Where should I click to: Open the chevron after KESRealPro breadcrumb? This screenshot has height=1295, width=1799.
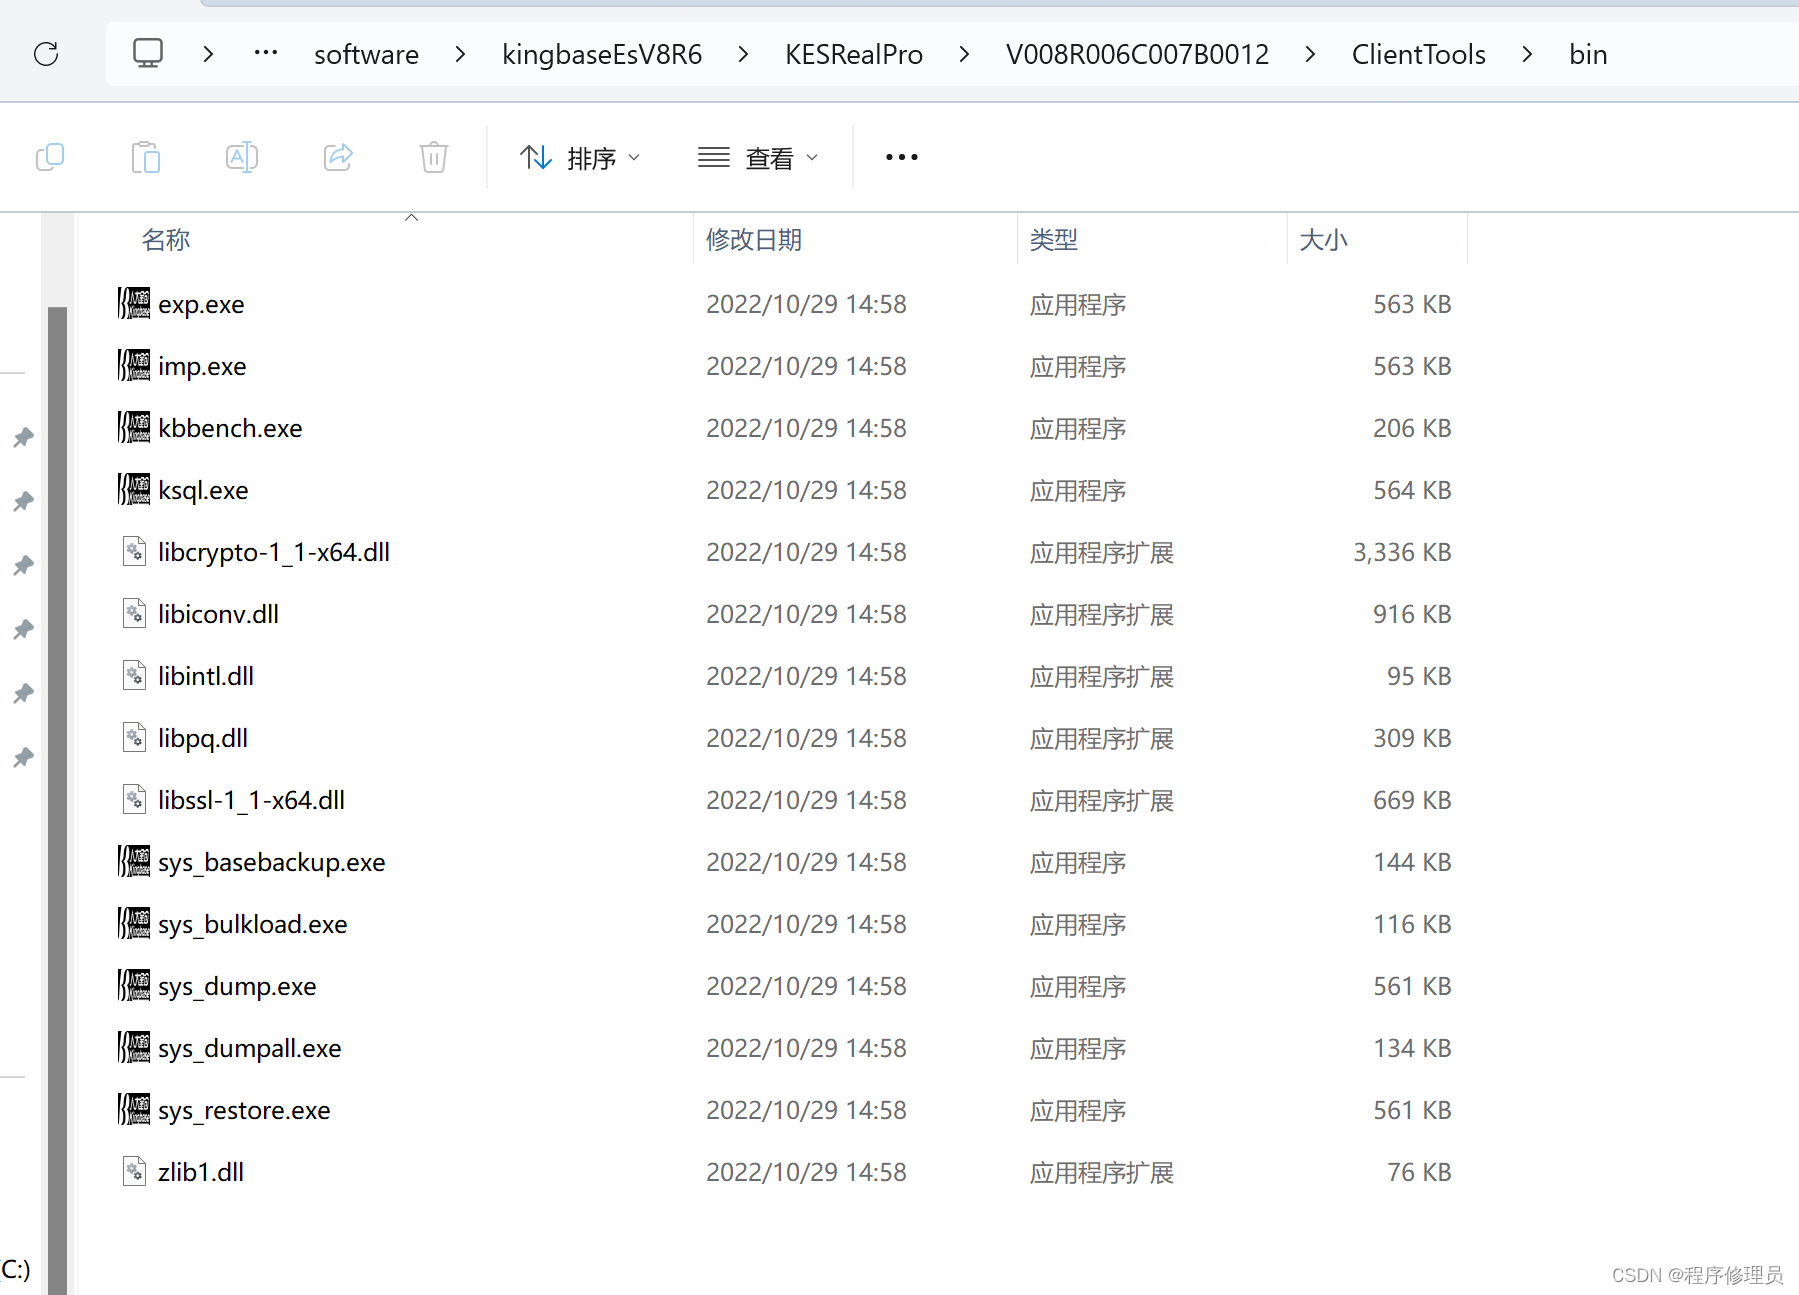tap(963, 53)
